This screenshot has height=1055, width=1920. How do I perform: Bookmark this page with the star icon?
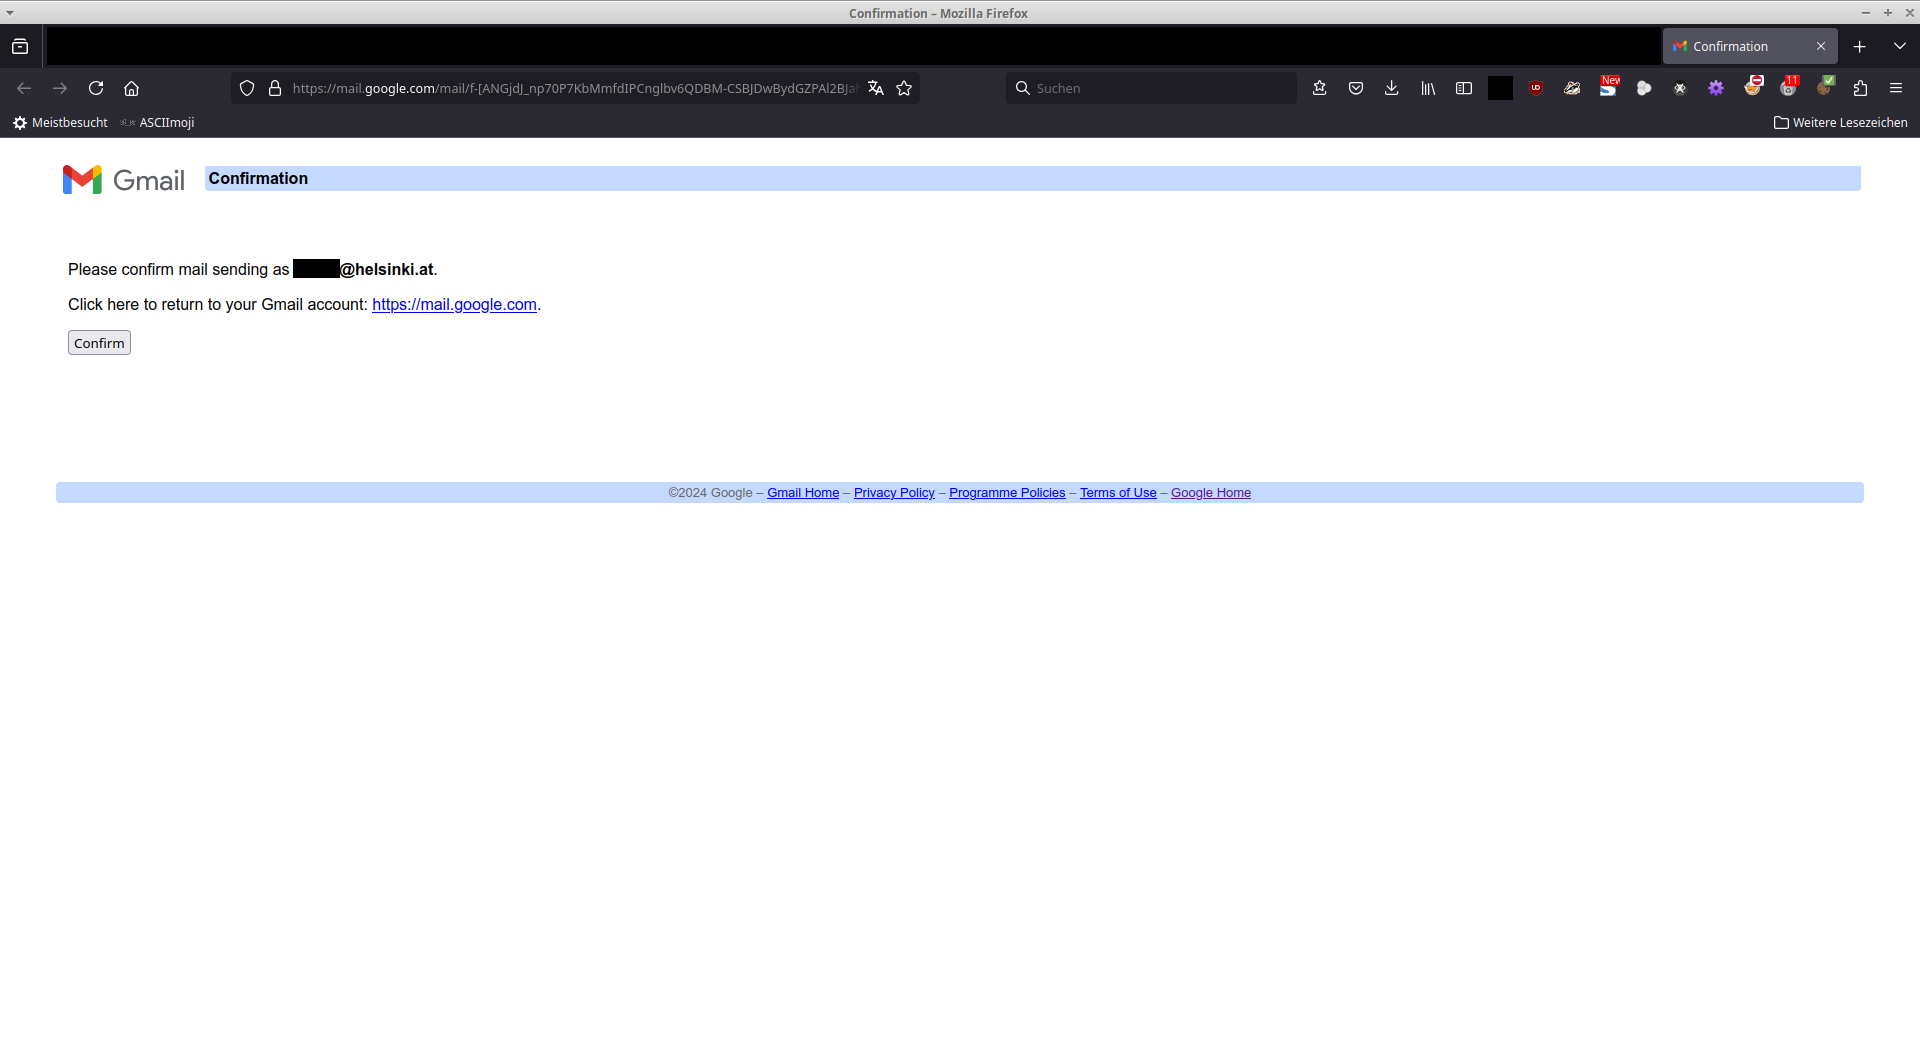click(x=904, y=88)
